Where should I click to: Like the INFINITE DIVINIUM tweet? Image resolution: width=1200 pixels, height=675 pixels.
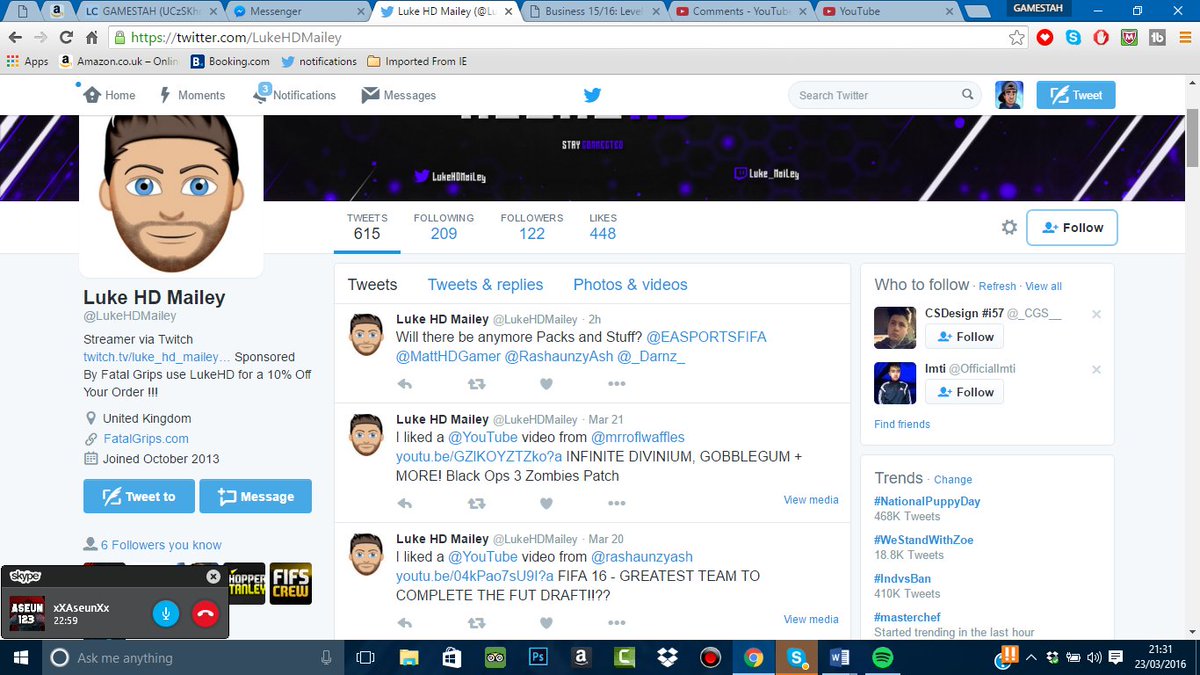546,504
